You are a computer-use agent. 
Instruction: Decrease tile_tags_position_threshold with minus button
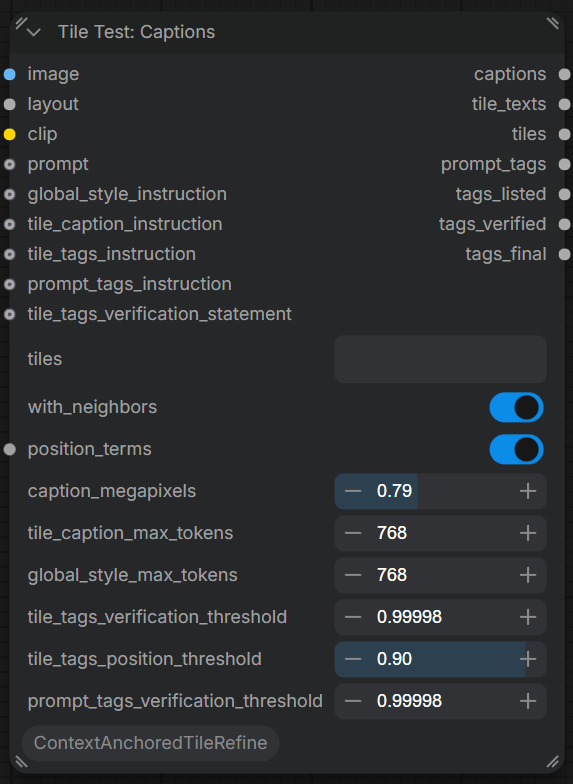[x=353, y=660]
